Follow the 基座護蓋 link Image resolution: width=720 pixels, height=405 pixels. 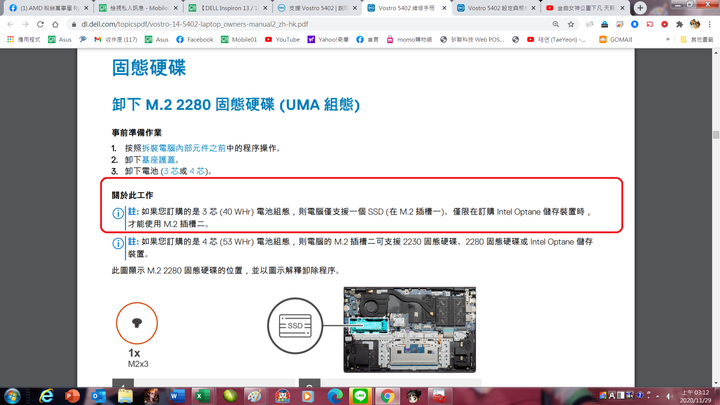pyautogui.click(x=158, y=159)
